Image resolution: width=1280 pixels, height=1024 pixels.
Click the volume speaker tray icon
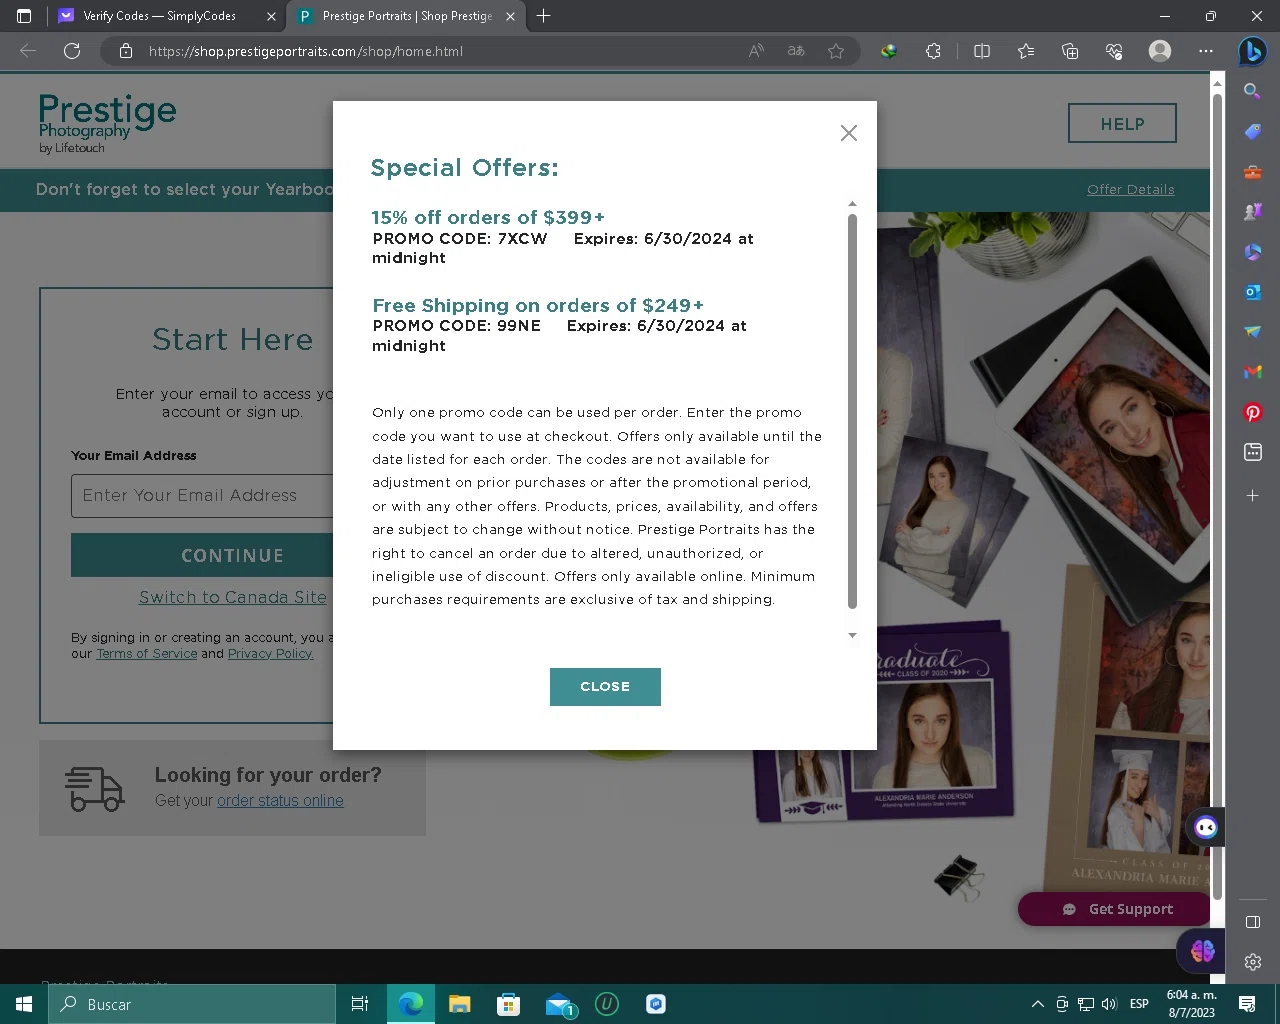1109,1004
